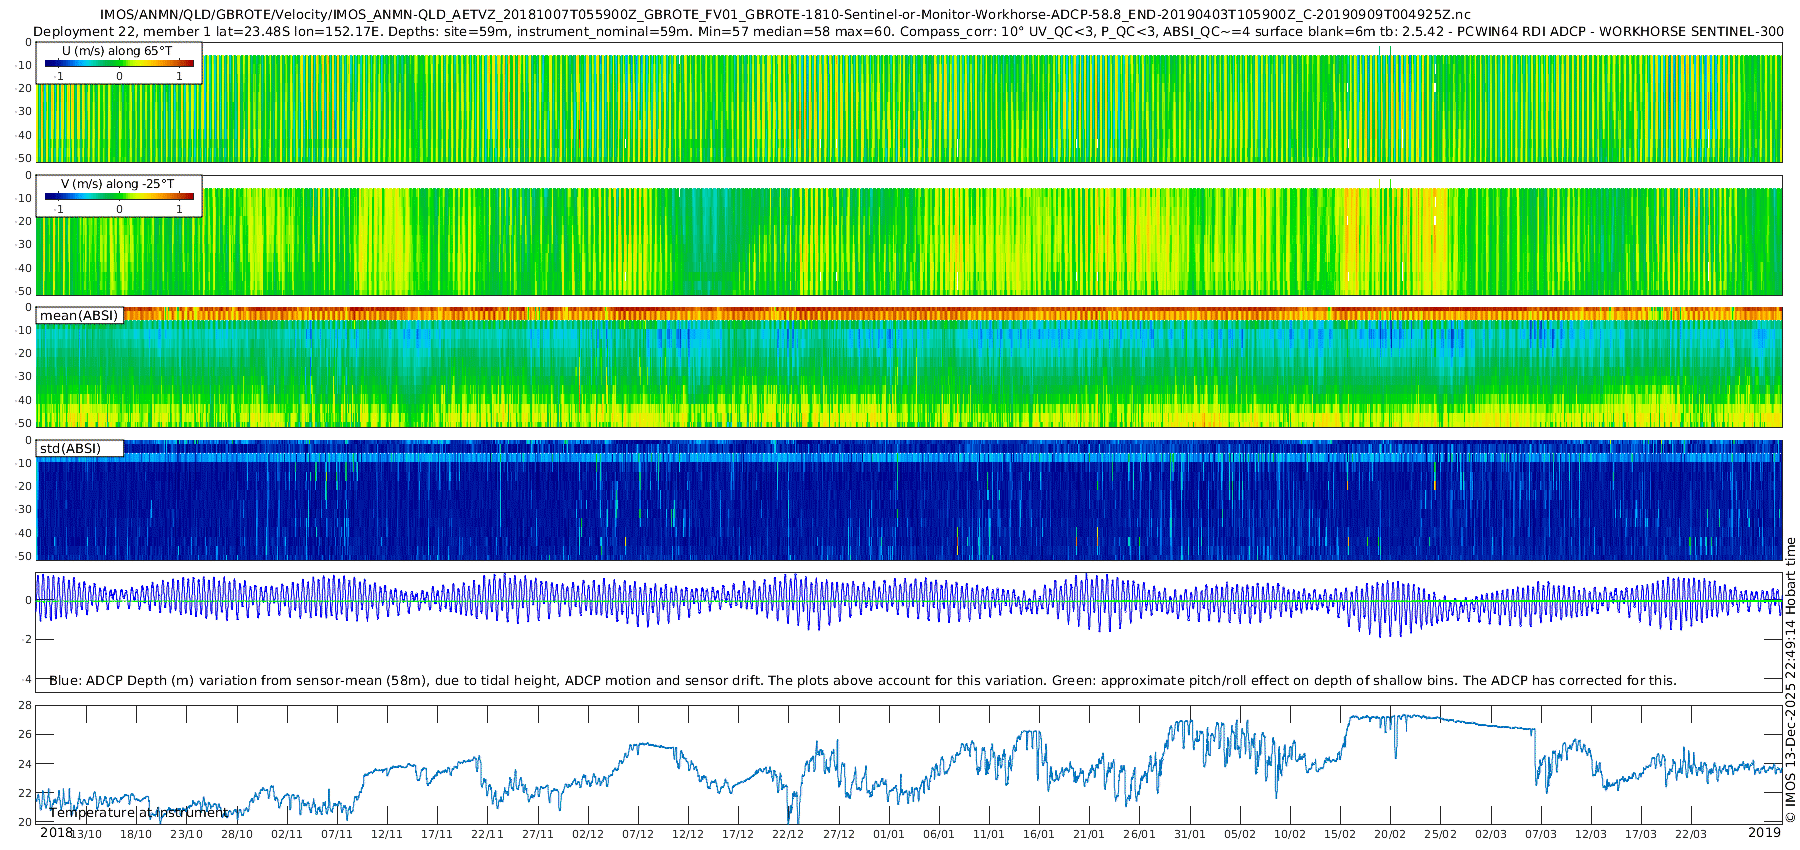
Task: Click the '17/03' date tick label
Action: tap(1641, 834)
